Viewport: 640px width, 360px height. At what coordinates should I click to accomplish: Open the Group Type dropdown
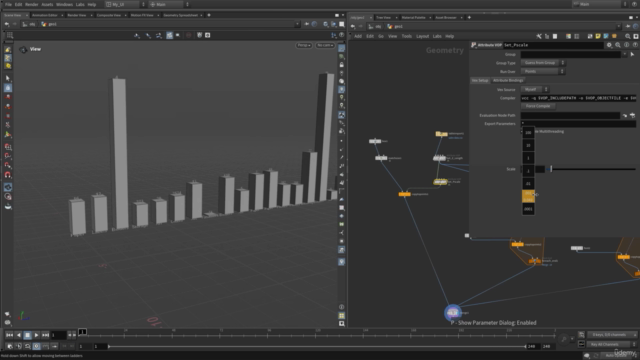pyautogui.click(x=543, y=63)
